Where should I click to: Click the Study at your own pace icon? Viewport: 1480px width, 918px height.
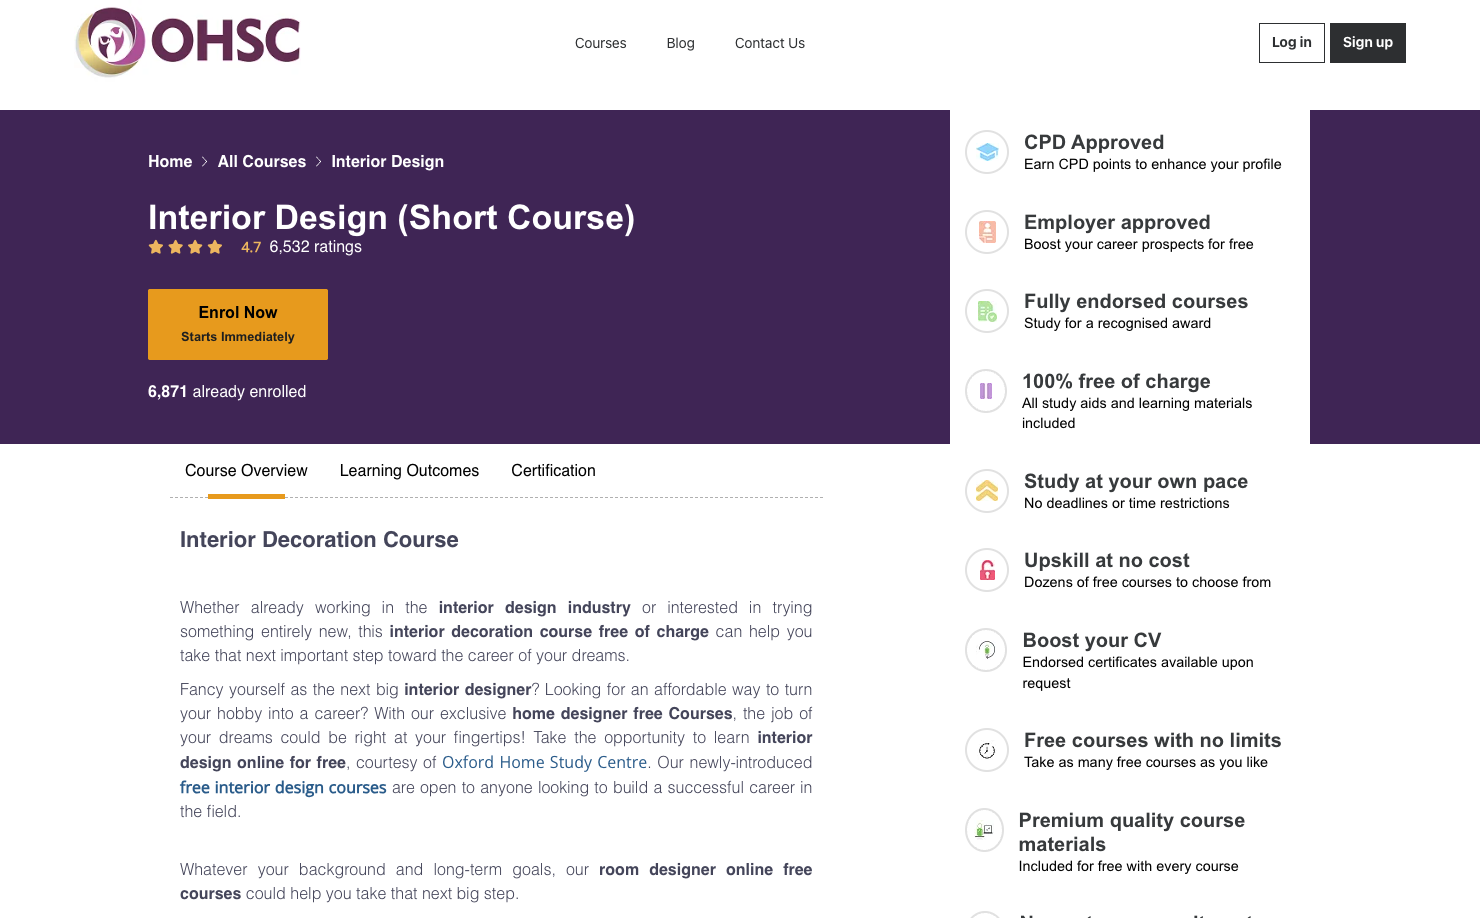987,491
